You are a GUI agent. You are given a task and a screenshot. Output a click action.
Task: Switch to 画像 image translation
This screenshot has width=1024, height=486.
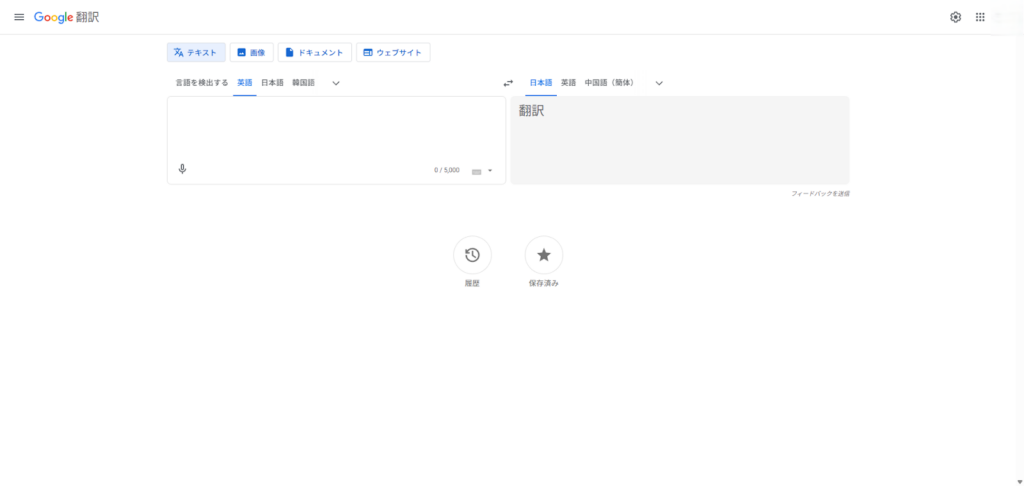click(251, 52)
